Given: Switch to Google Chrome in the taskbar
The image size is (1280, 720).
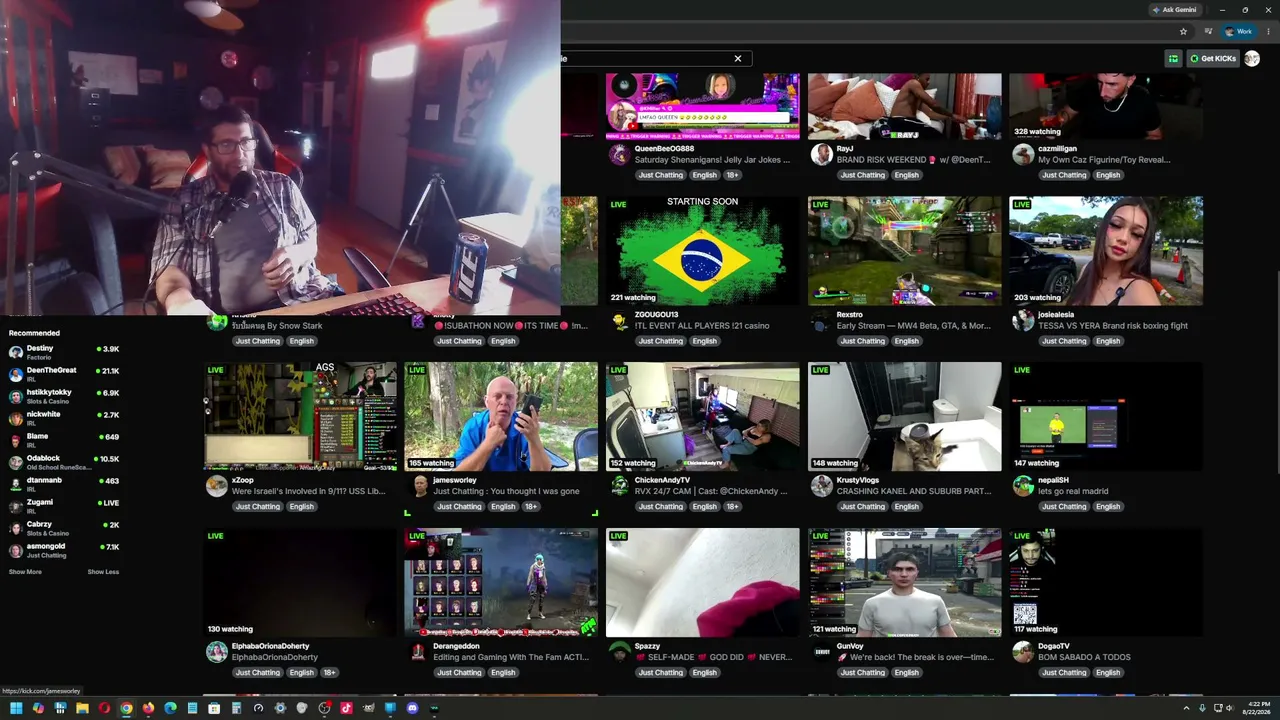Looking at the screenshot, I should [x=126, y=708].
